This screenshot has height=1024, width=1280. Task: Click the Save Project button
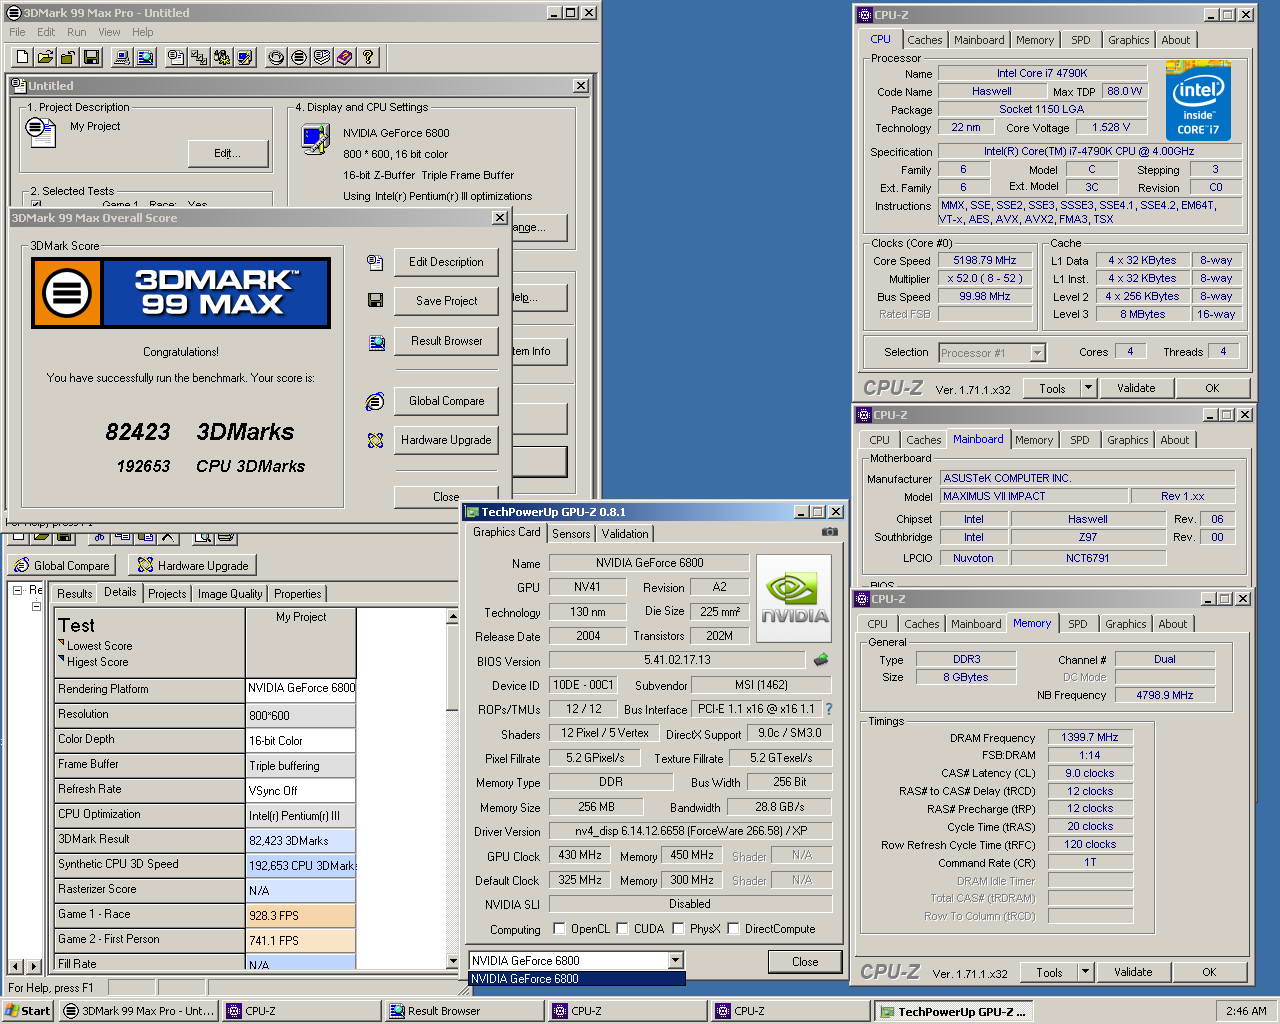pyautogui.click(x=446, y=301)
